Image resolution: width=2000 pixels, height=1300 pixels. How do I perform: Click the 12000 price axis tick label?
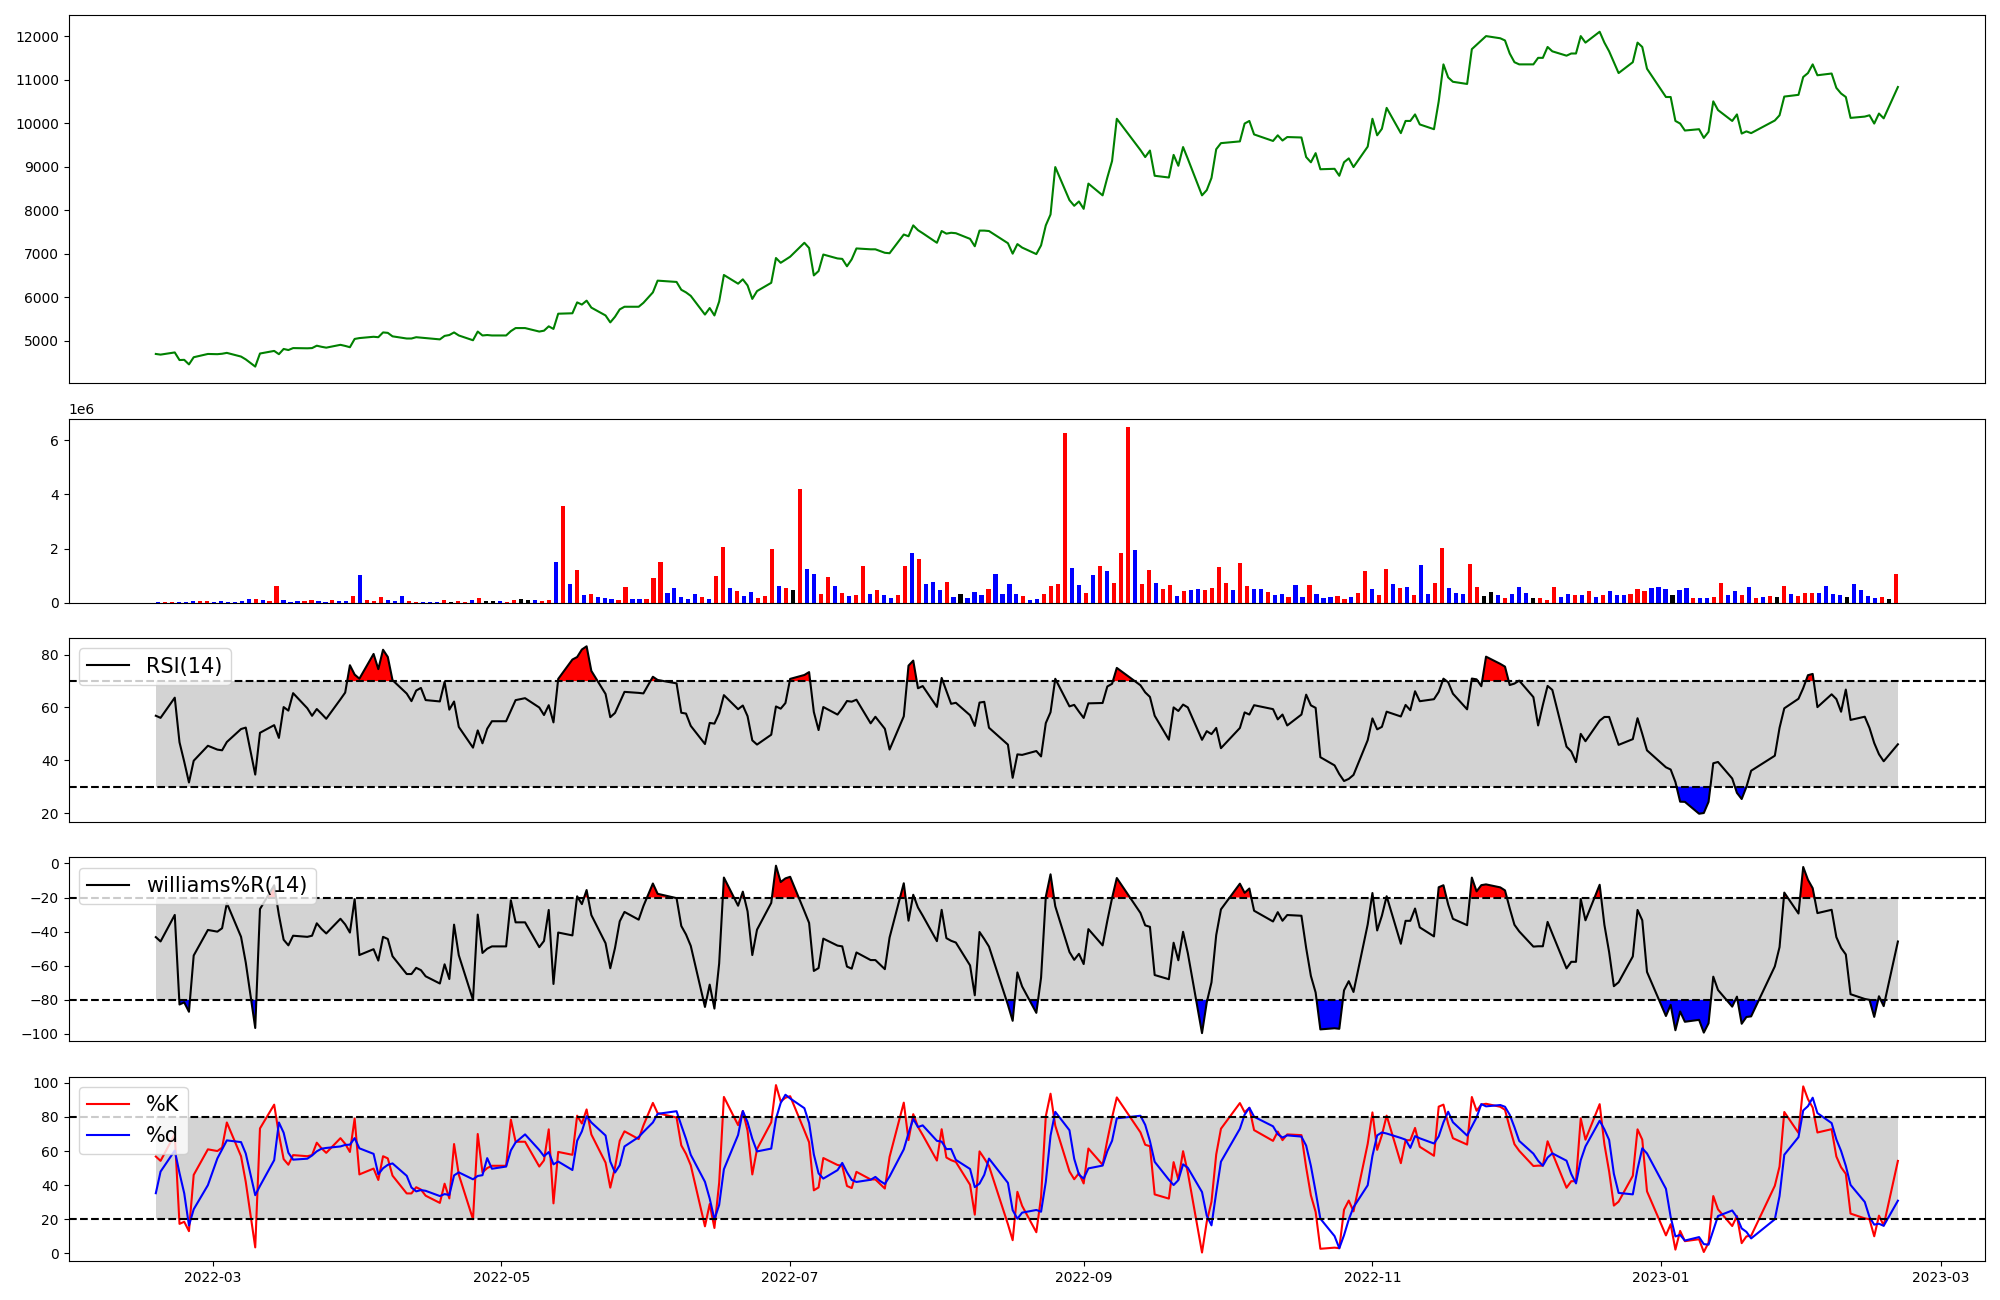point(37,37)
